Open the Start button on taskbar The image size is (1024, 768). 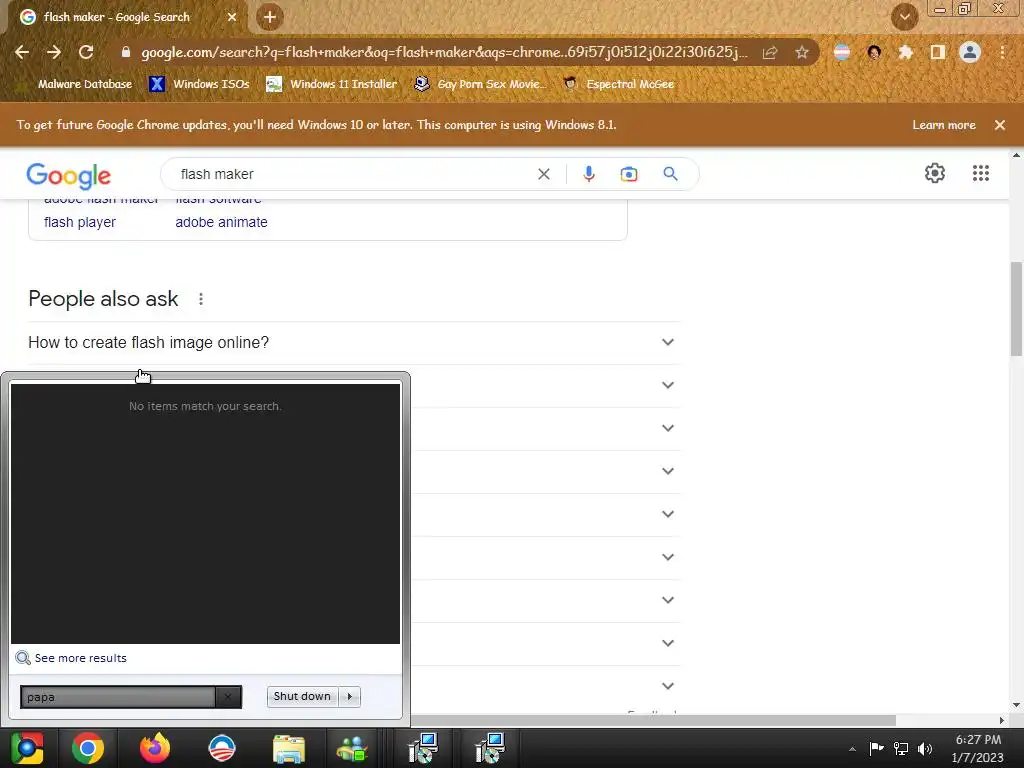point(27,748)
